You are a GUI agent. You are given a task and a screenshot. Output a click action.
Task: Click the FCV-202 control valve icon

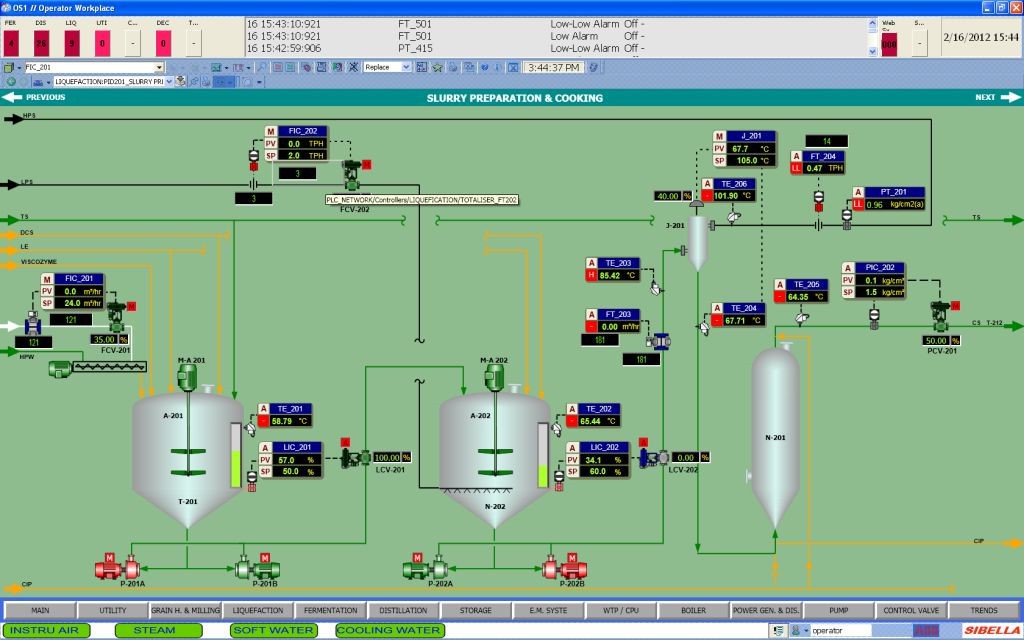(352, 177)
